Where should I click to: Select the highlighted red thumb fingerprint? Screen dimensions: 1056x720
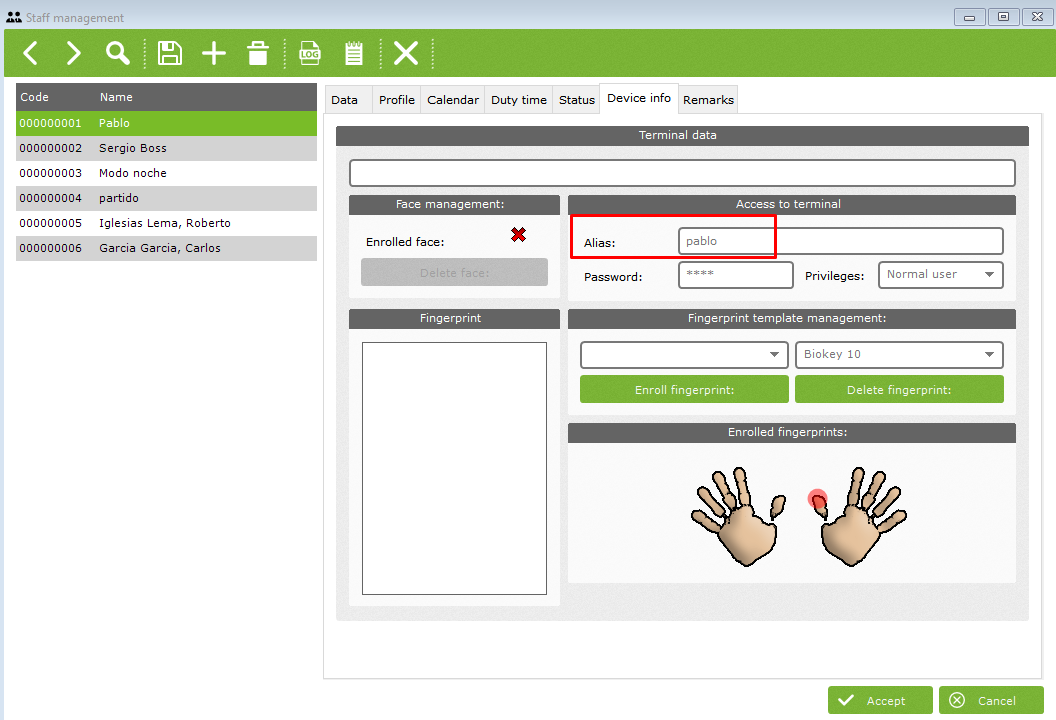coord(818,500)
